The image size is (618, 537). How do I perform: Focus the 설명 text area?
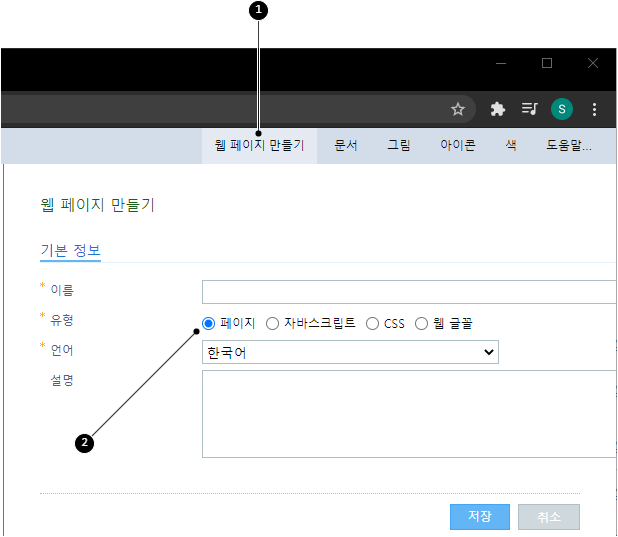click(x=409, y=414)
